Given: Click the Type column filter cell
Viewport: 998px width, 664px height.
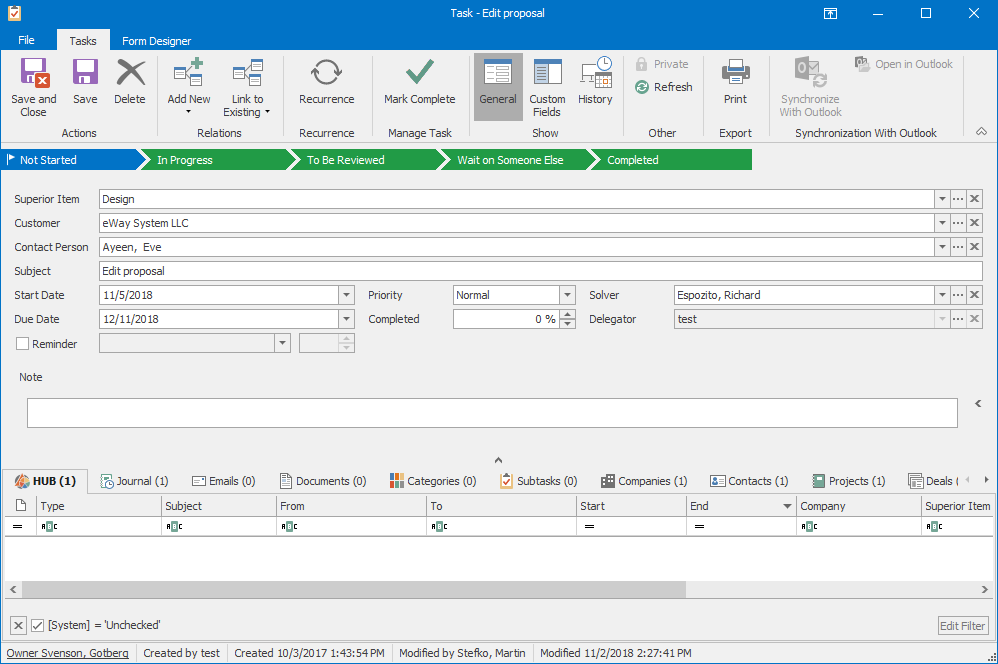Looking at the screenshot, I should pyautogui.click(x=99, y=526).
